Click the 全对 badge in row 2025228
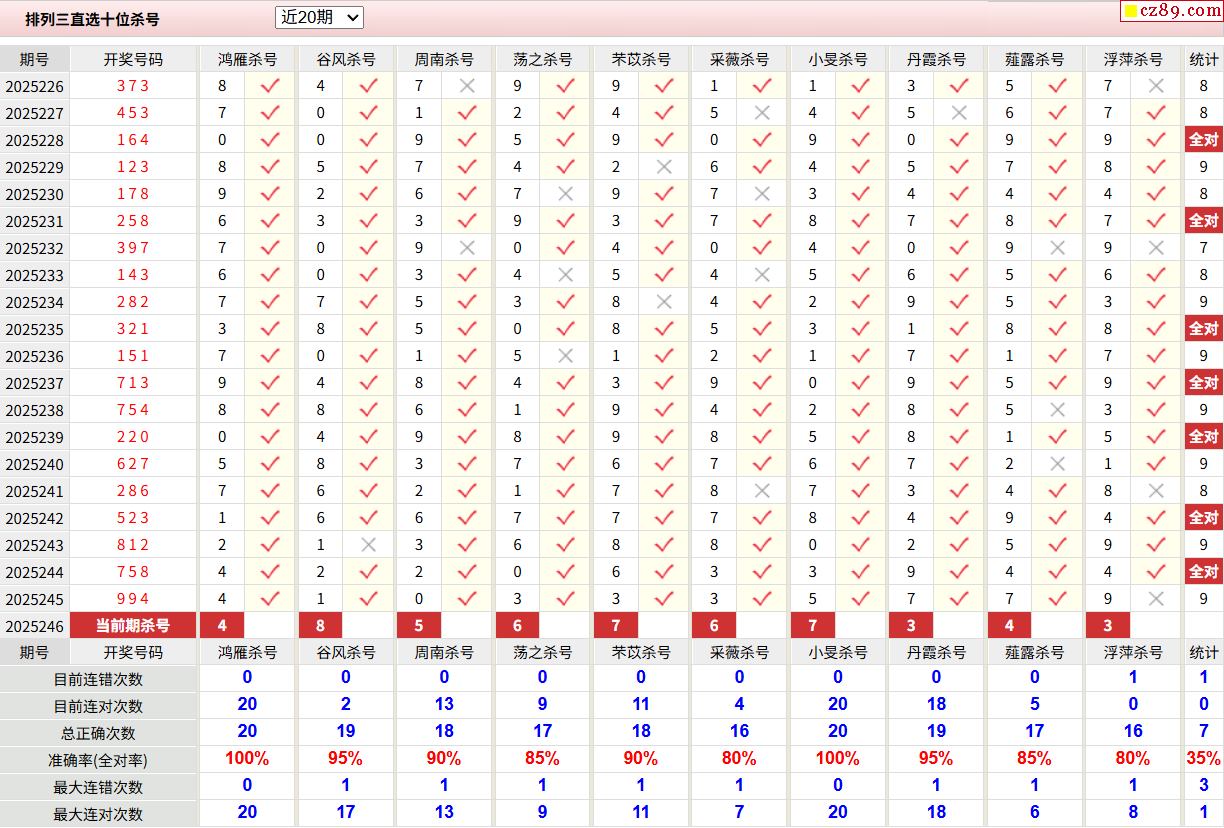Viewport: 1224px width, 828px height. coord(1204,140)
